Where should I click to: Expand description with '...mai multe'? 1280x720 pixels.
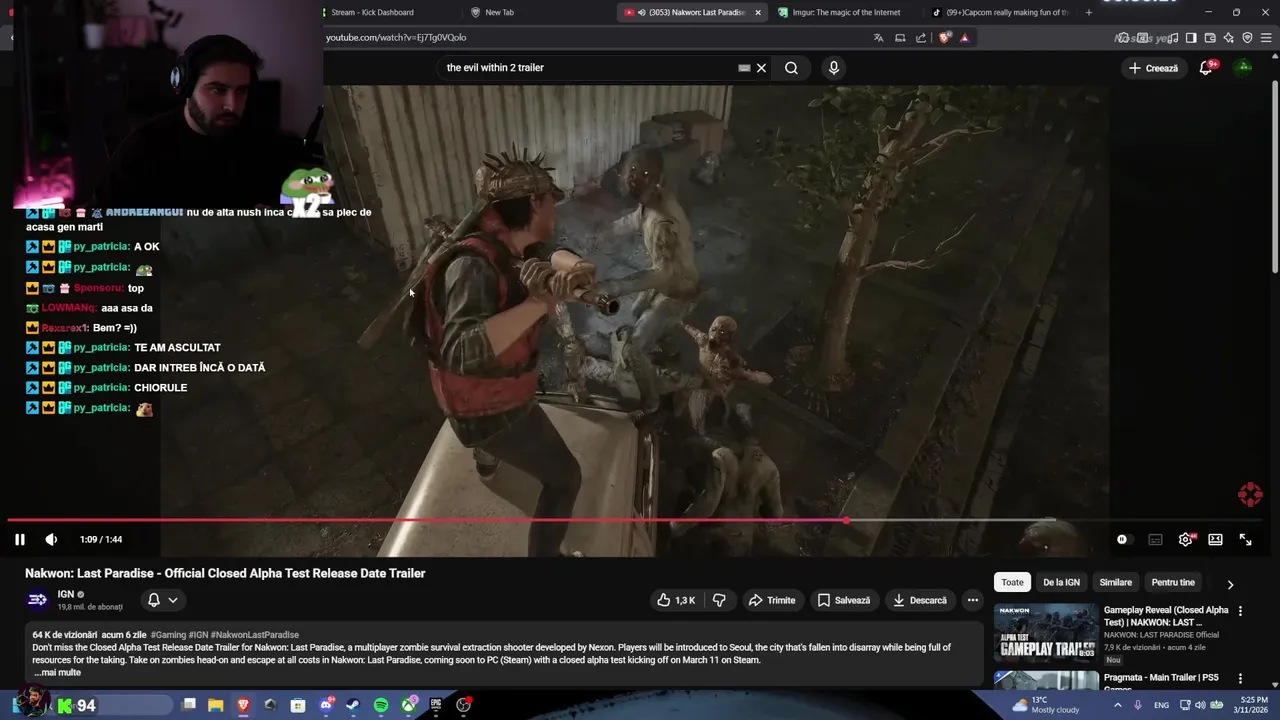click(57, 673)
